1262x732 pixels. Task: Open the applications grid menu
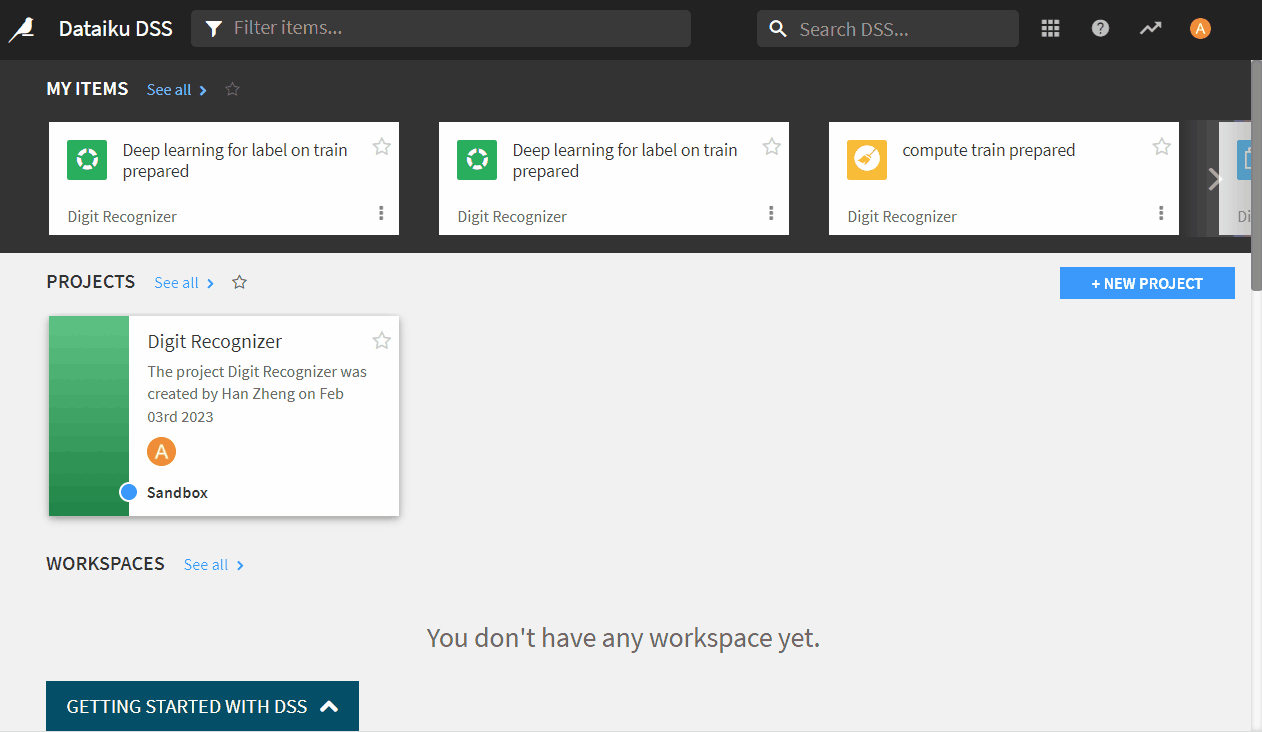(x=1050, y=29)
